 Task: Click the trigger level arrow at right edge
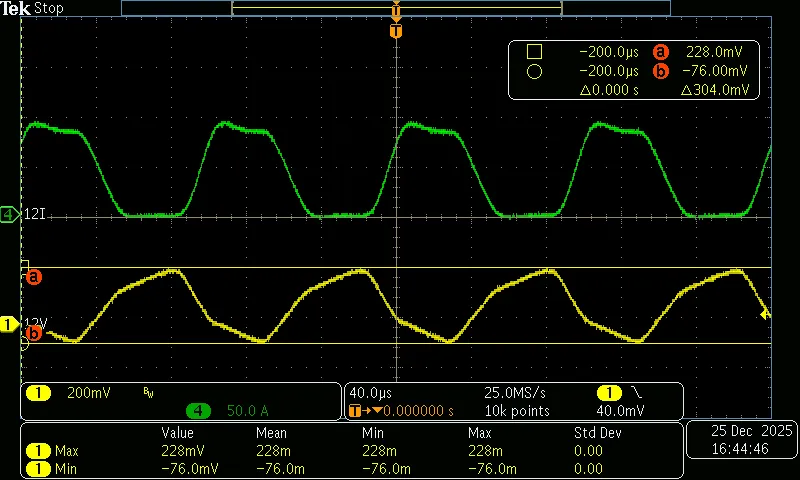pos(765,314)
